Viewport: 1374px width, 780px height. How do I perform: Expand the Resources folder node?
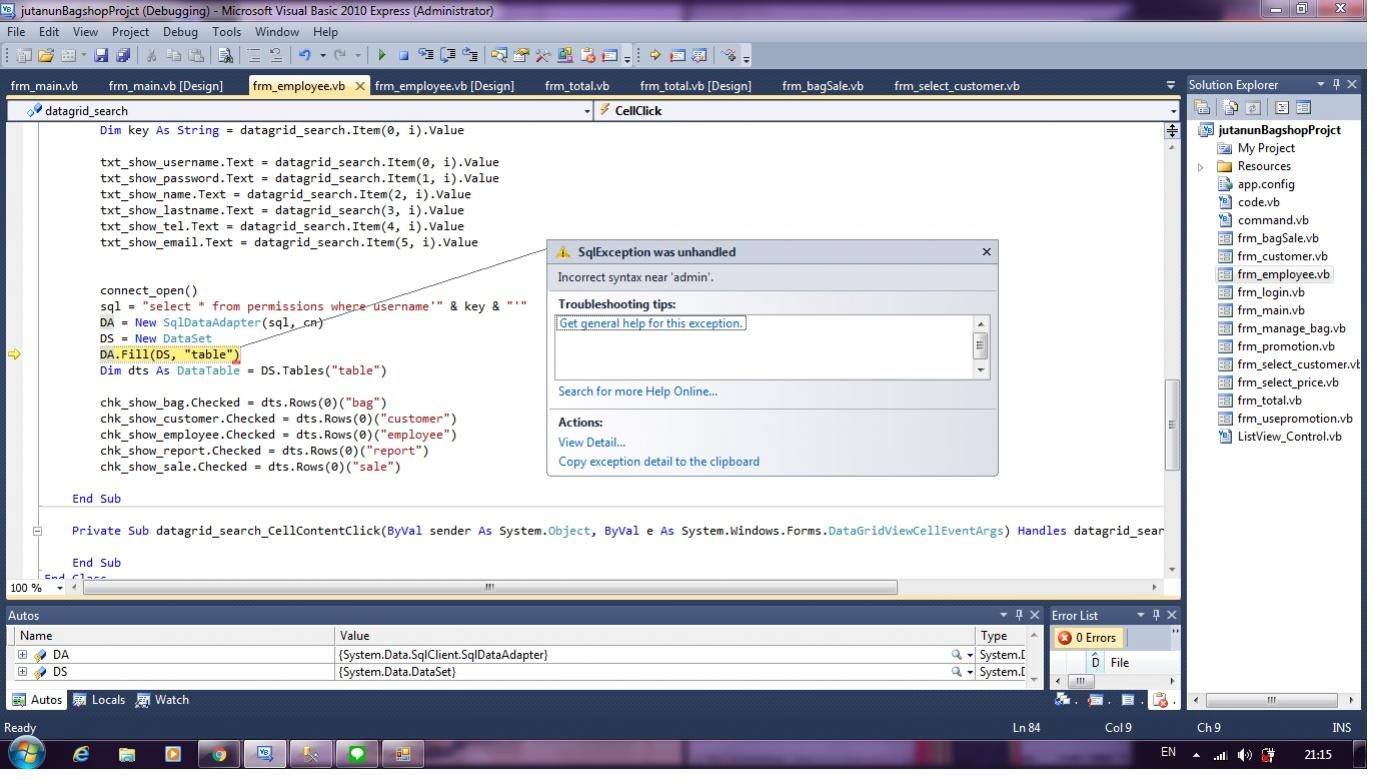[1201, 167]
